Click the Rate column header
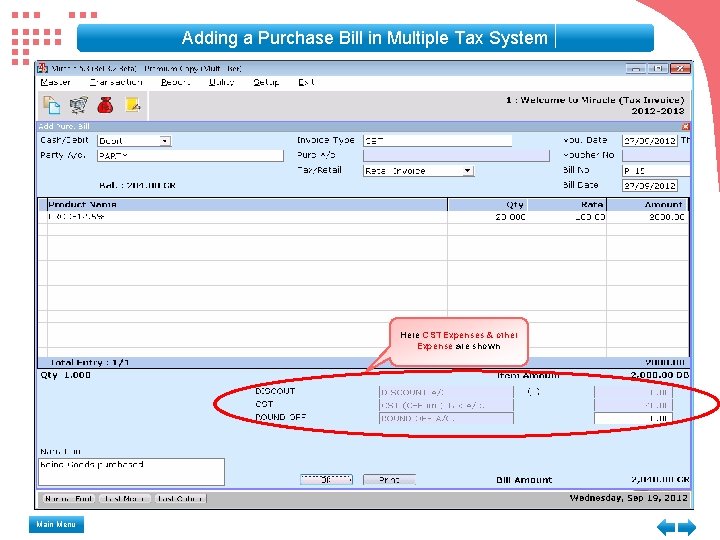The width and height of the screenshot is (720, 540). click(567, 204)
